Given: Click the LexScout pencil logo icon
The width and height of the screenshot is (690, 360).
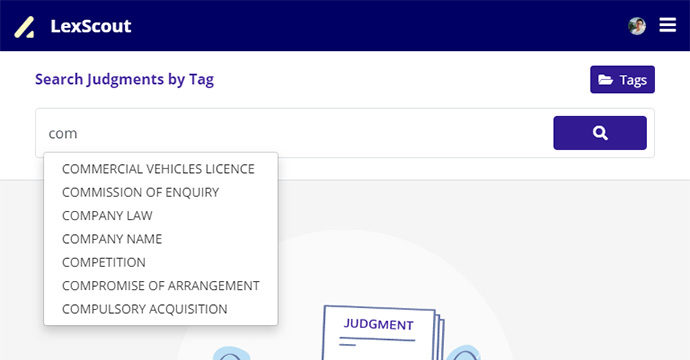Looking at the screenshot, I should click(x=24, y=27).
